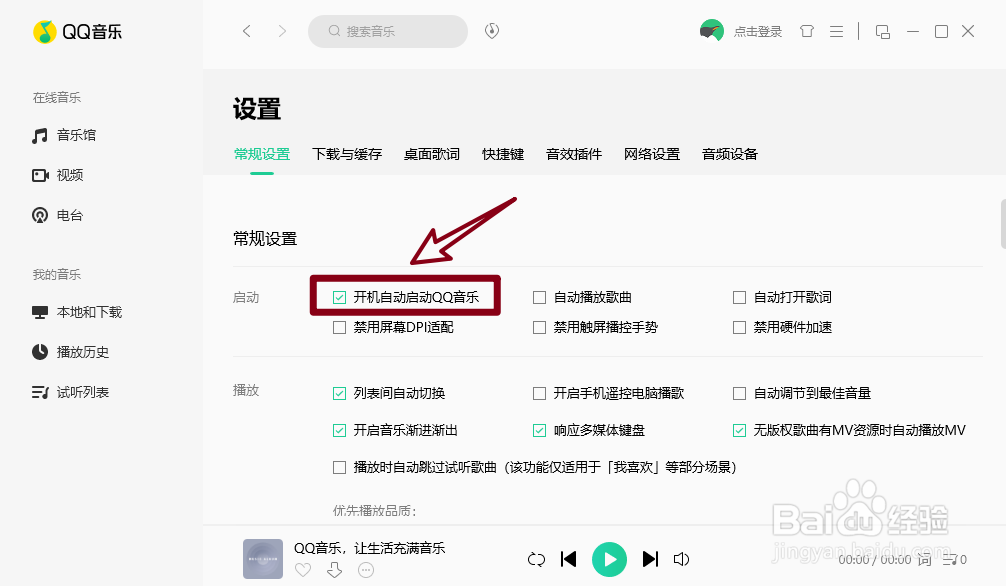Open 电台 in the sidebar
The width and height of the screenshot is (1006, 586).
58,216
